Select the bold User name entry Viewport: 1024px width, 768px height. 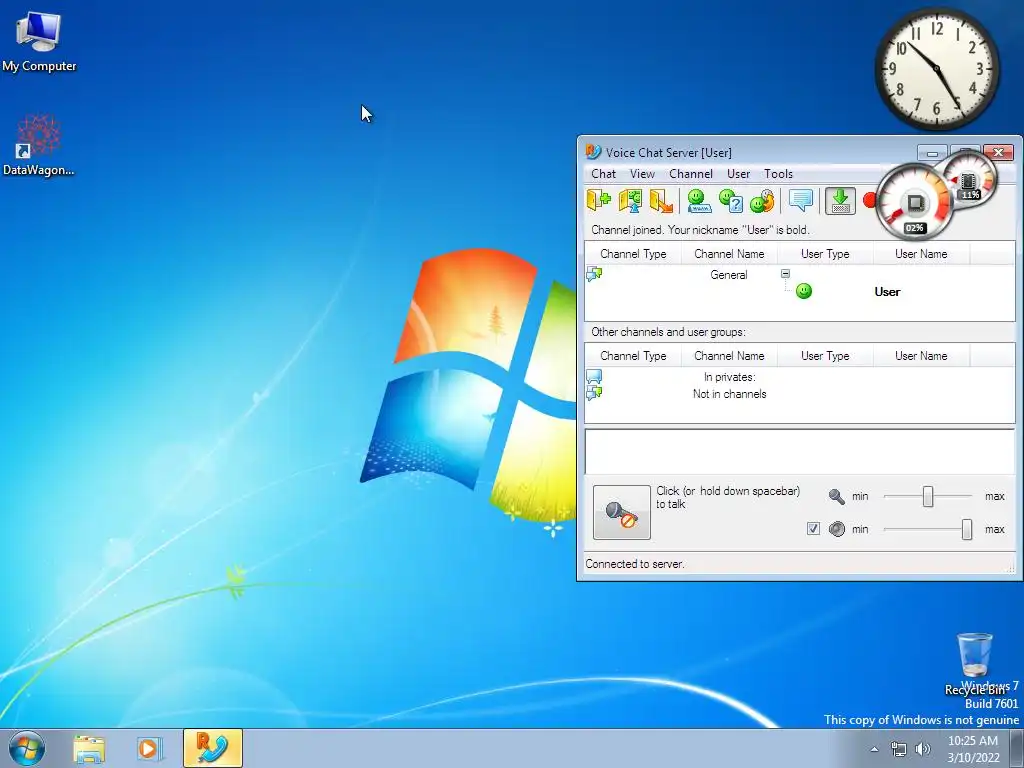[x=887, y=292]
